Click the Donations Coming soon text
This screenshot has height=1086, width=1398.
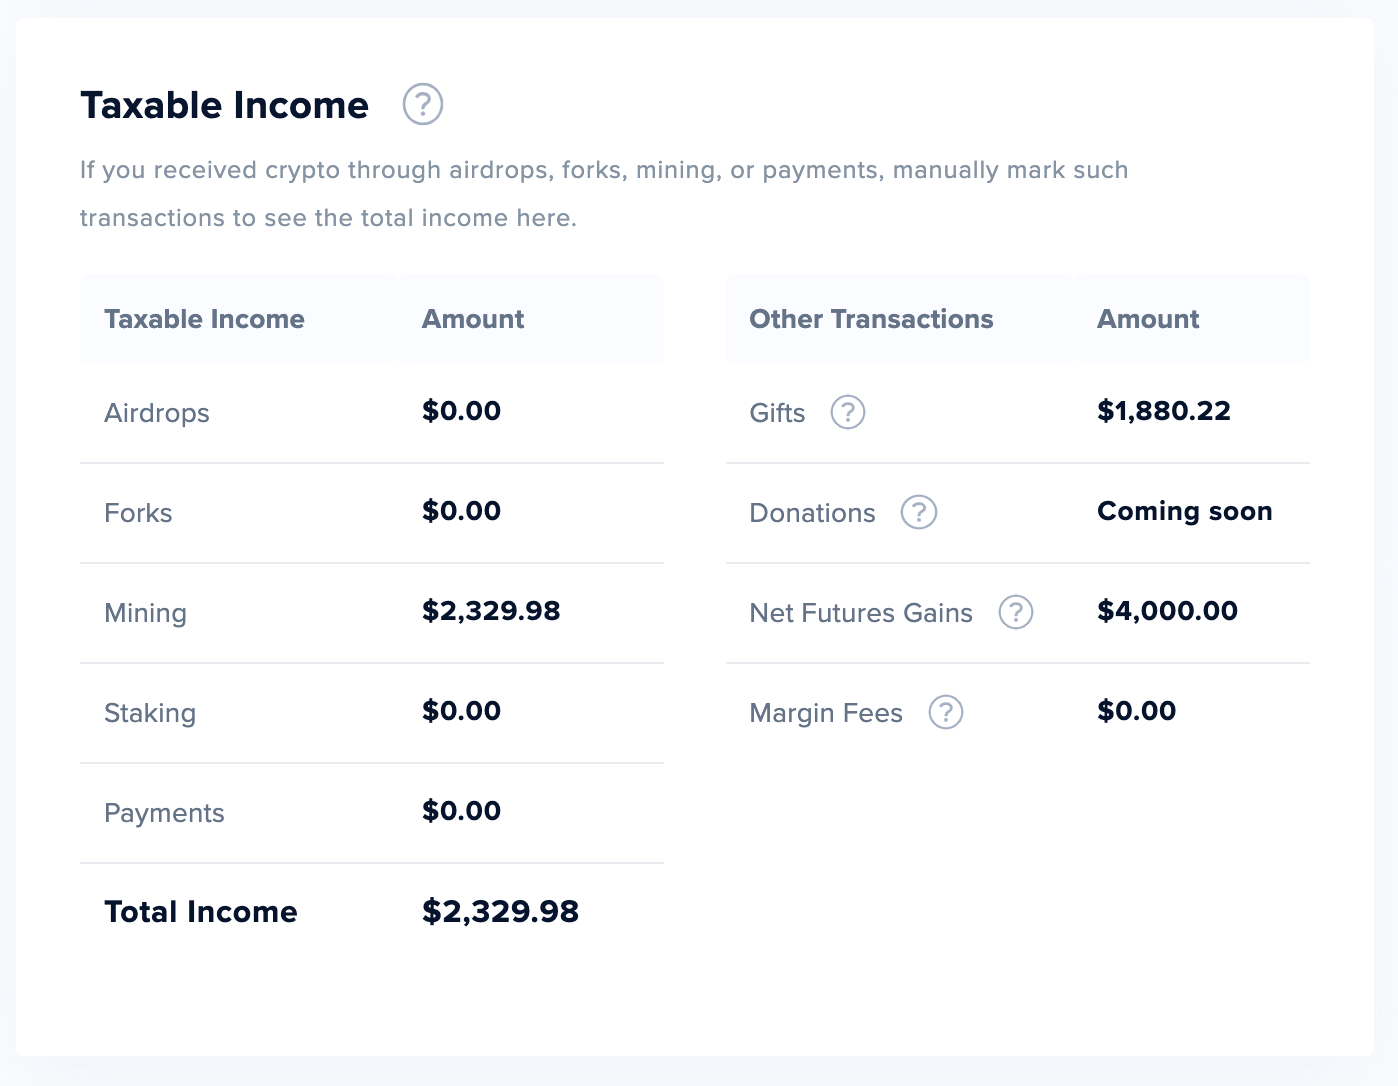pos(1185,511)
